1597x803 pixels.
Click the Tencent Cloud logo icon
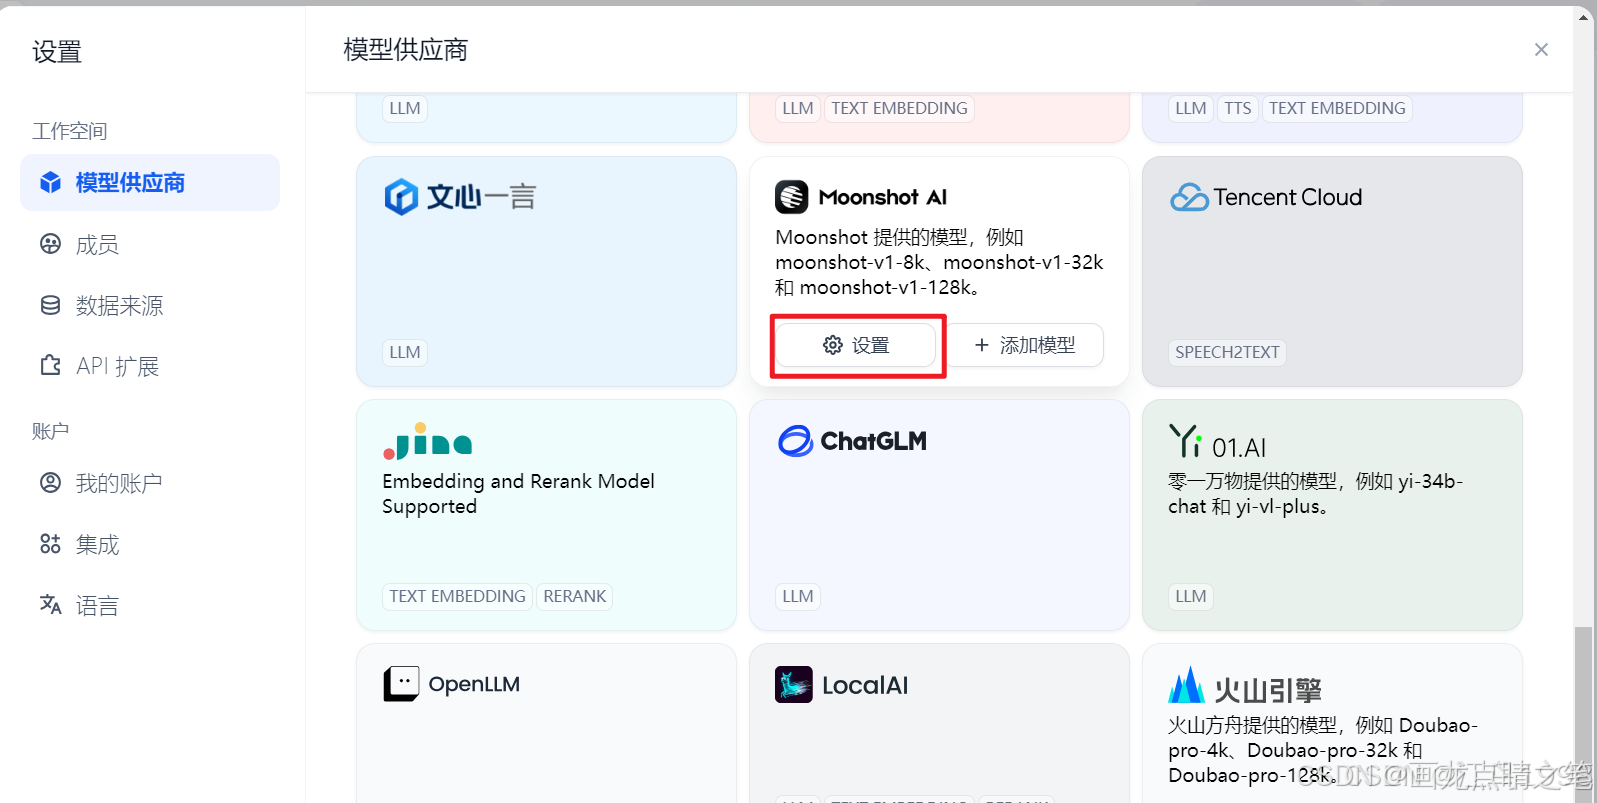click(x=1189, y=197)
